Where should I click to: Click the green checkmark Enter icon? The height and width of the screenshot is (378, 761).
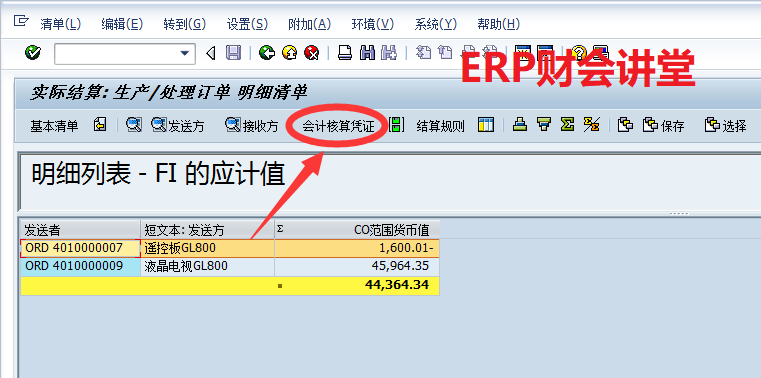pyautogui.click(x=33, y=52)
